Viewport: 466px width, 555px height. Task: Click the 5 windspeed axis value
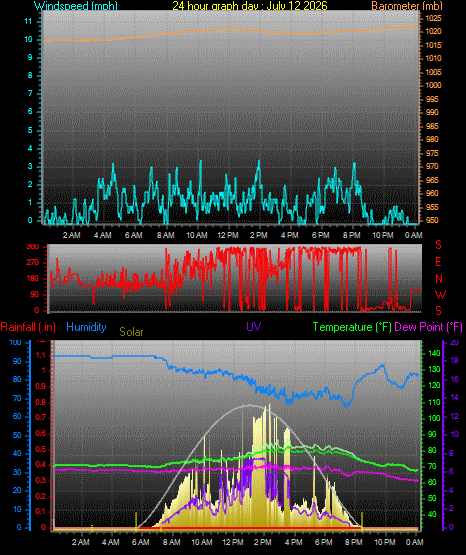[x=30, y=130]
